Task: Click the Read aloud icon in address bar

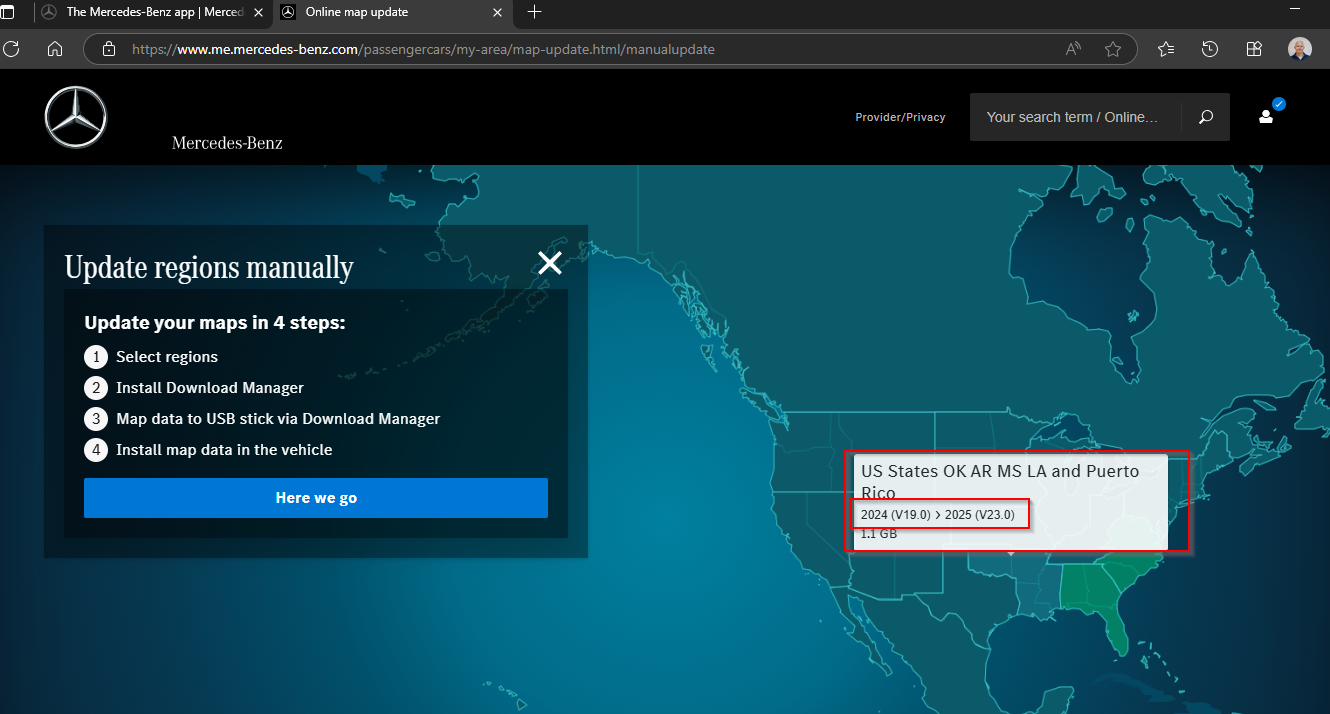Action: (1073, 49)
